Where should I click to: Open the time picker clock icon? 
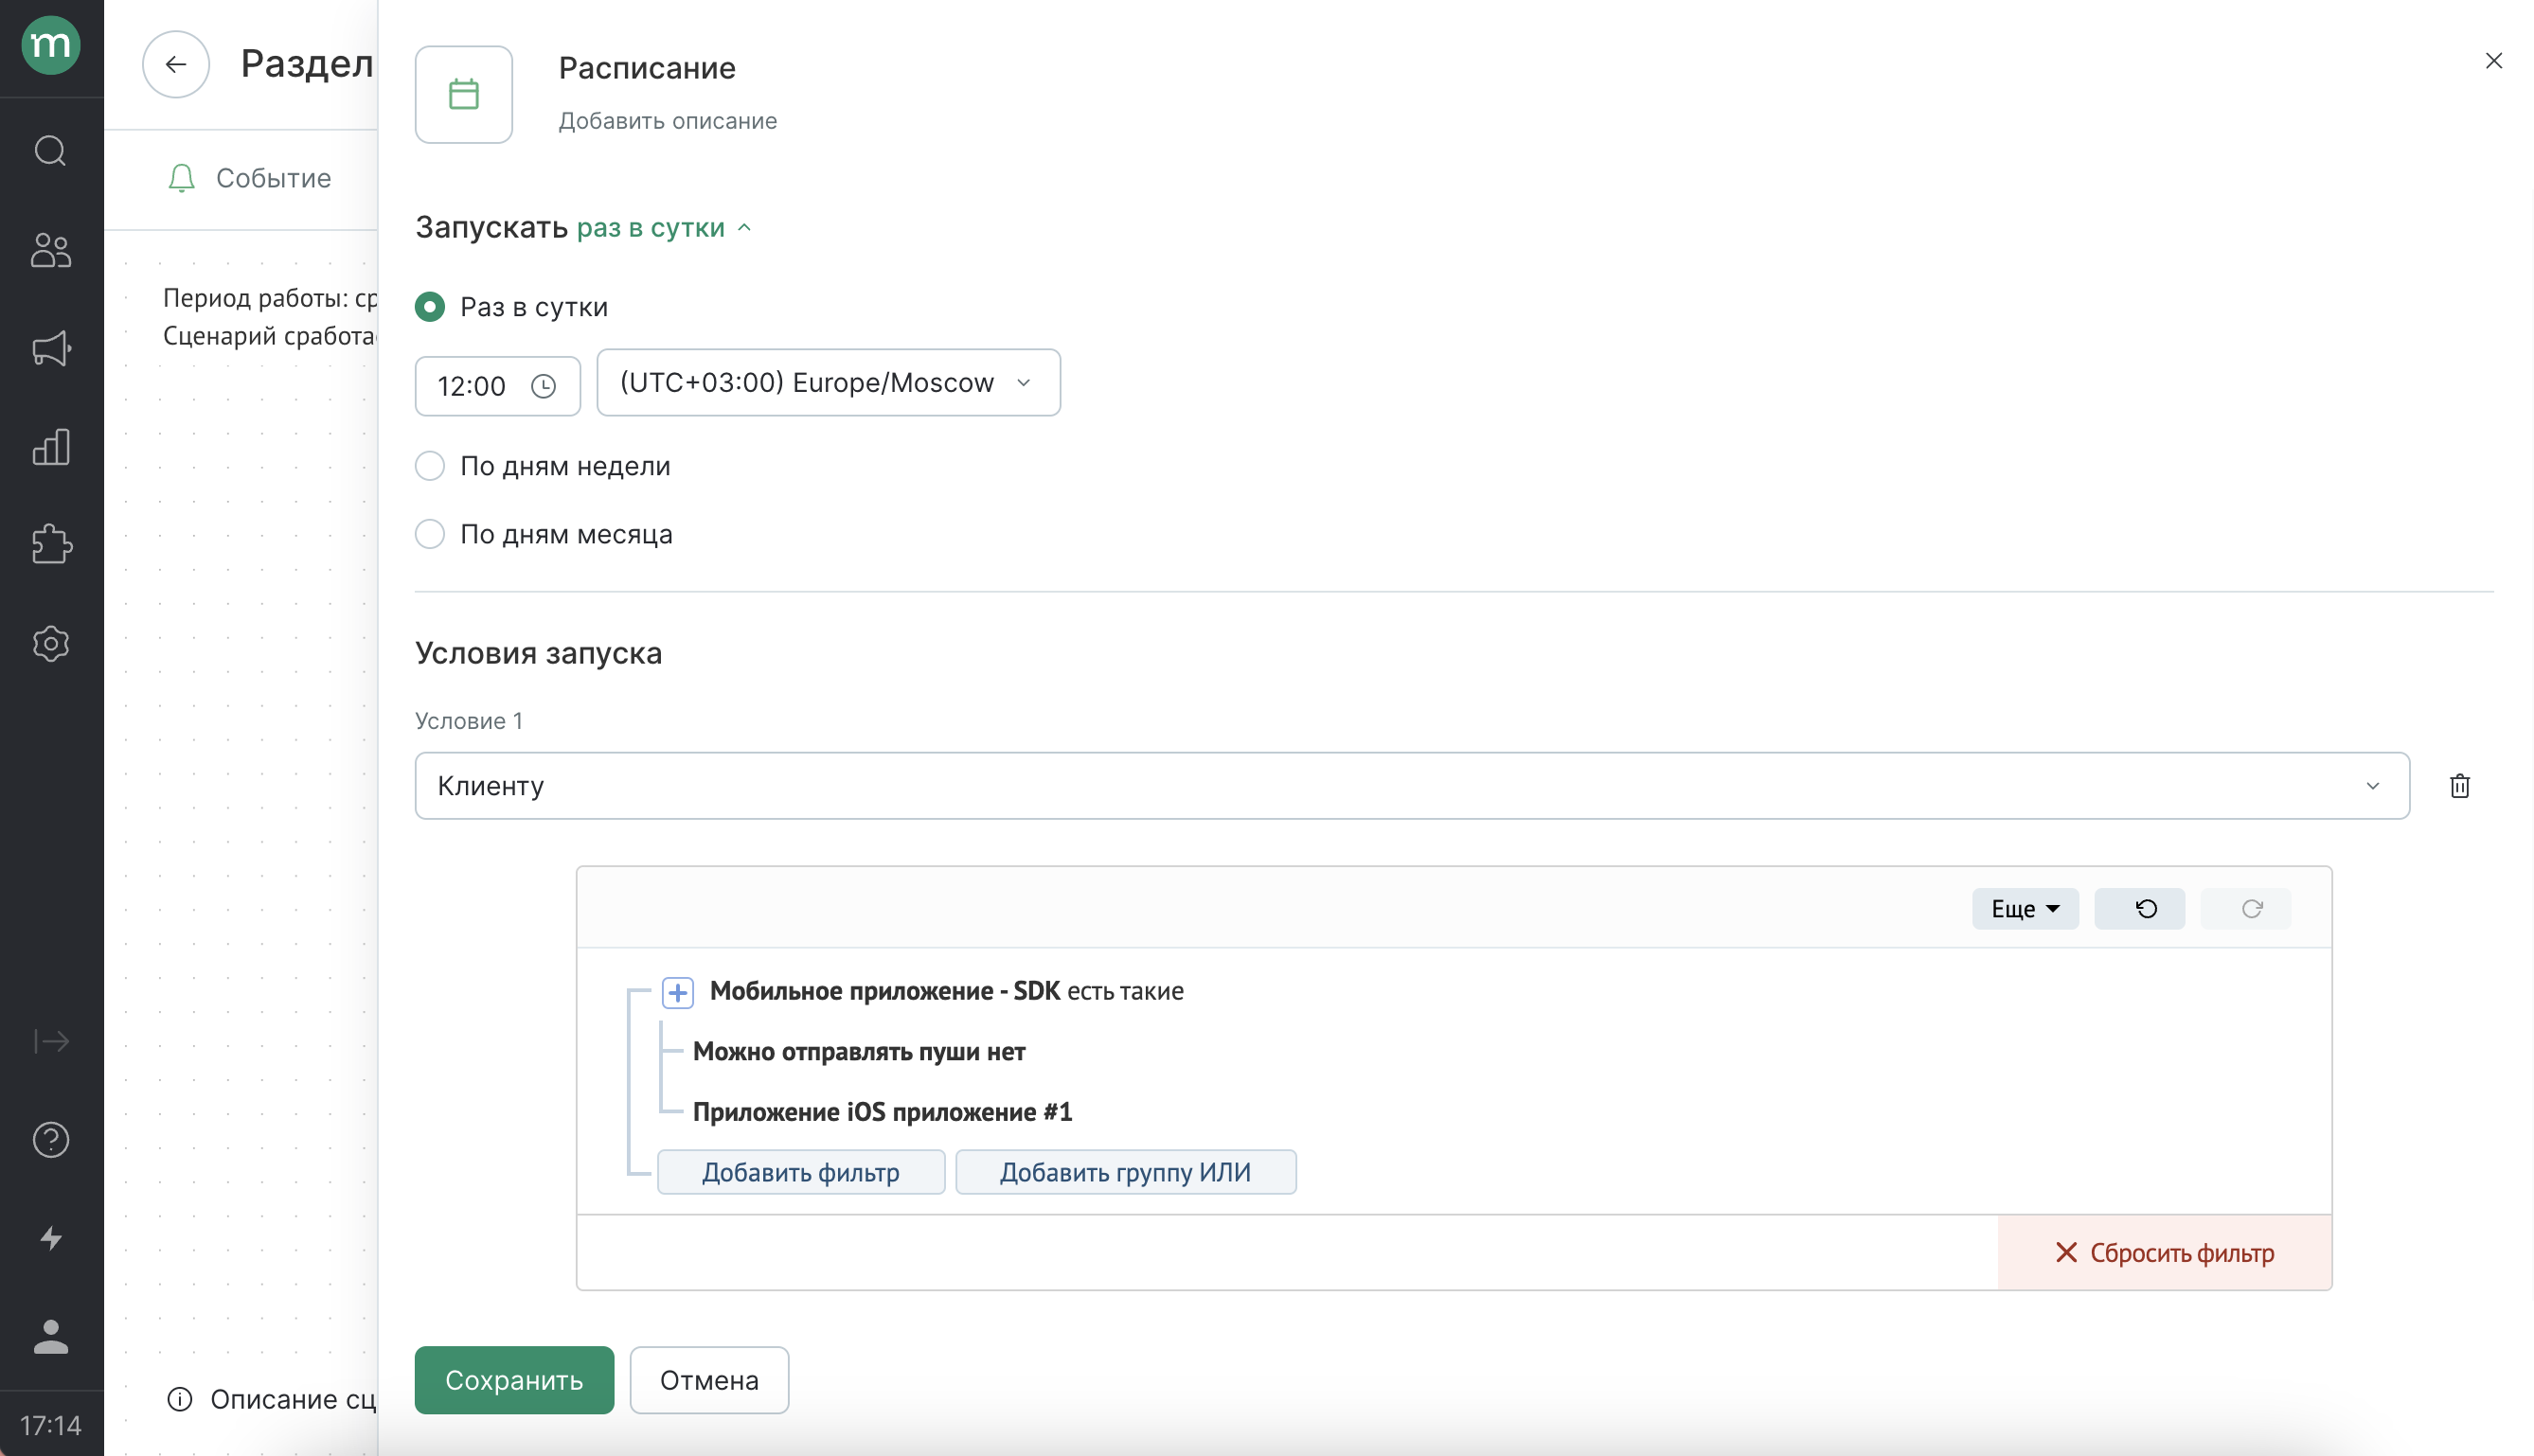tap(543, 386)
